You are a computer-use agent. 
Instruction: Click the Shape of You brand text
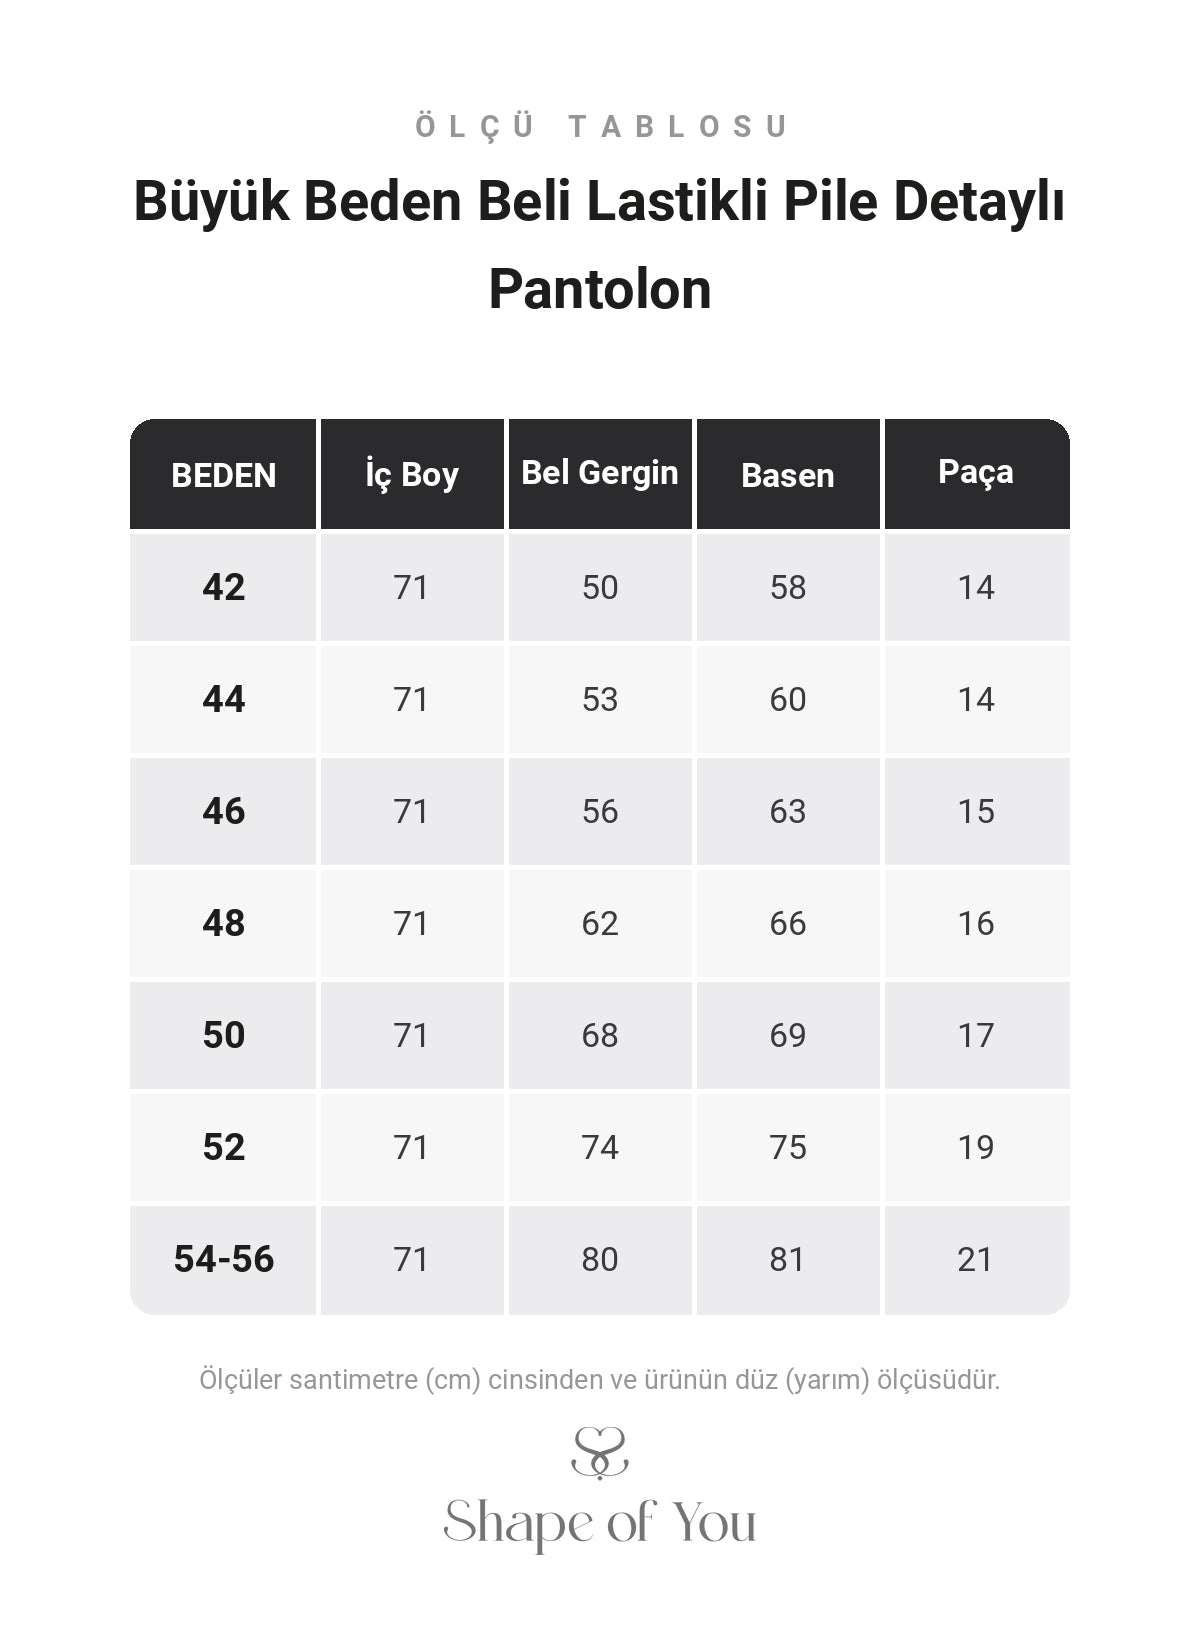coord(600,1523)
